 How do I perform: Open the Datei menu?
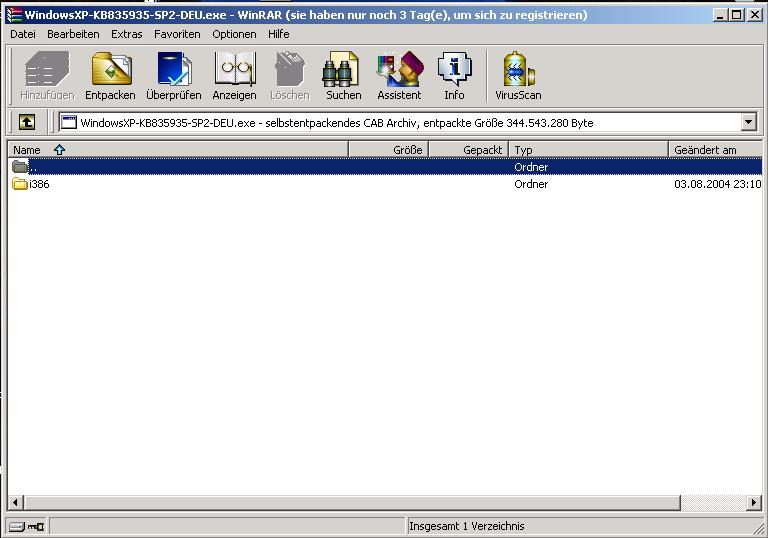(x=23, y=34)
